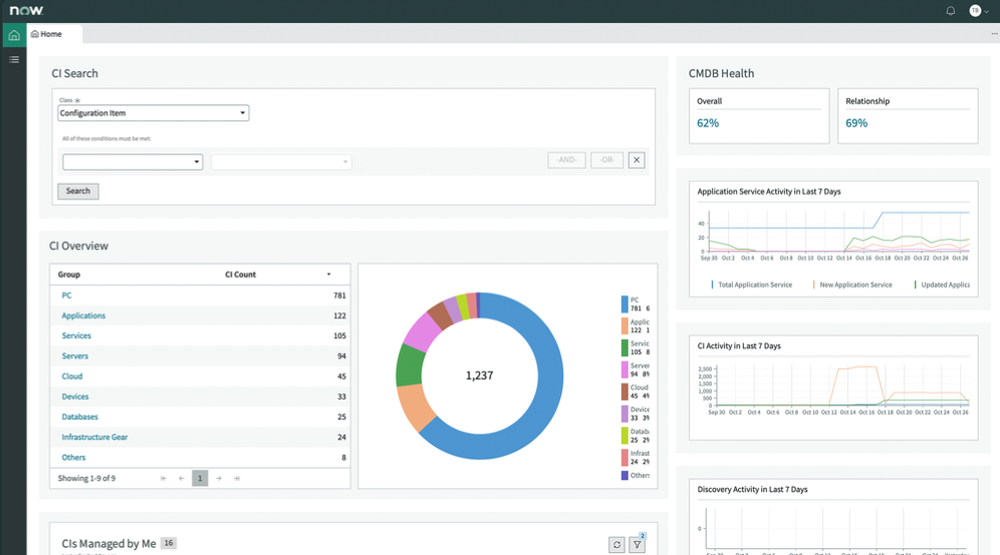Viewport: 1000px width, 555px height.
Task: Sort by the CI Count column arrow
Action: pyautogui.click(x=328, y=274)
